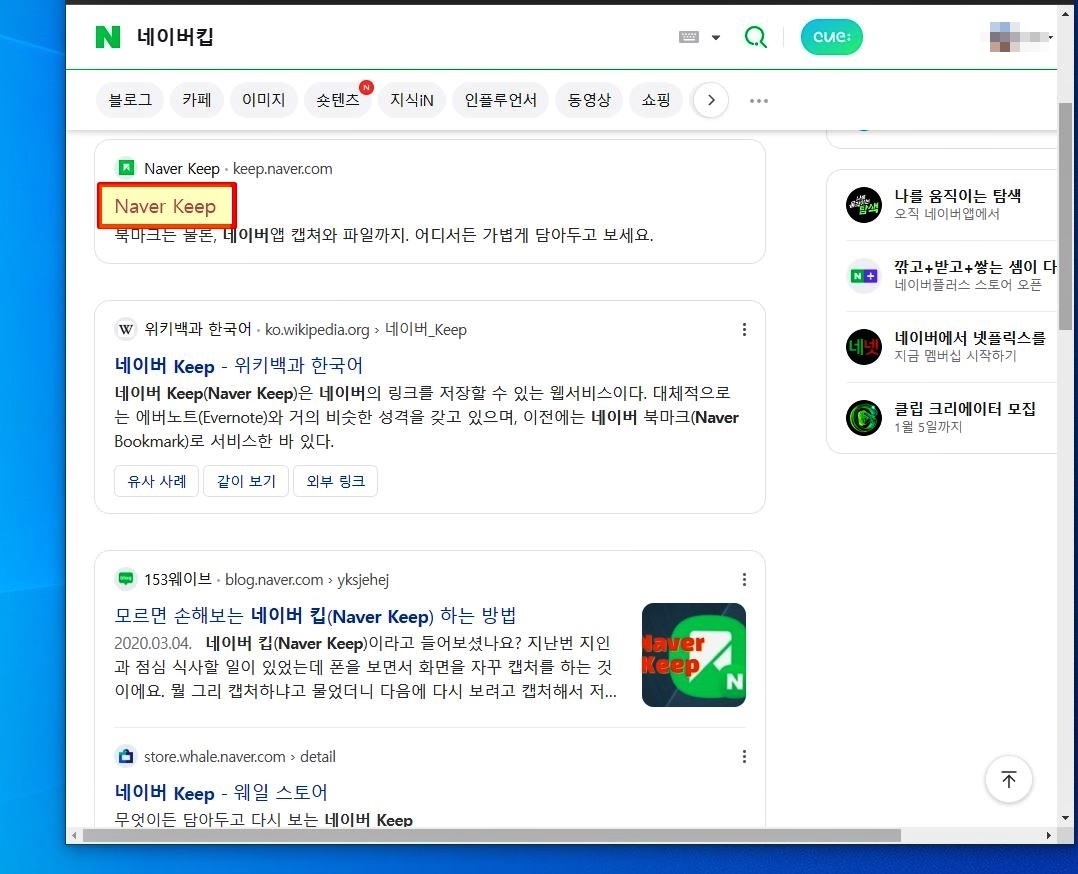
Task: Open the whale store result three-dot menu
Action: pyautogui.click(x=744, y=756)
